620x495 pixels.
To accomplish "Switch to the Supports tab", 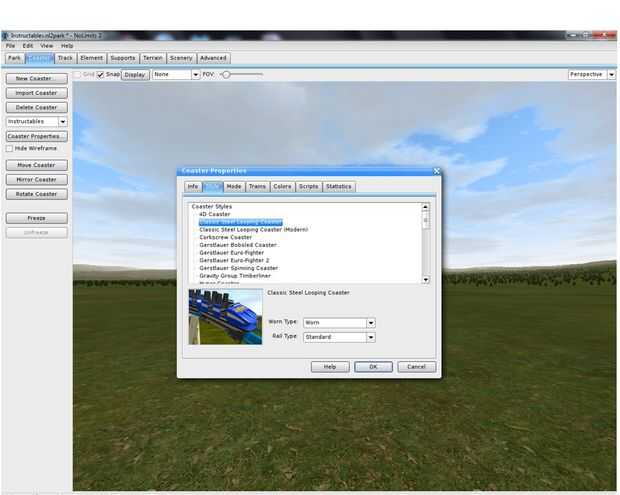I will [x=123, y=58].
